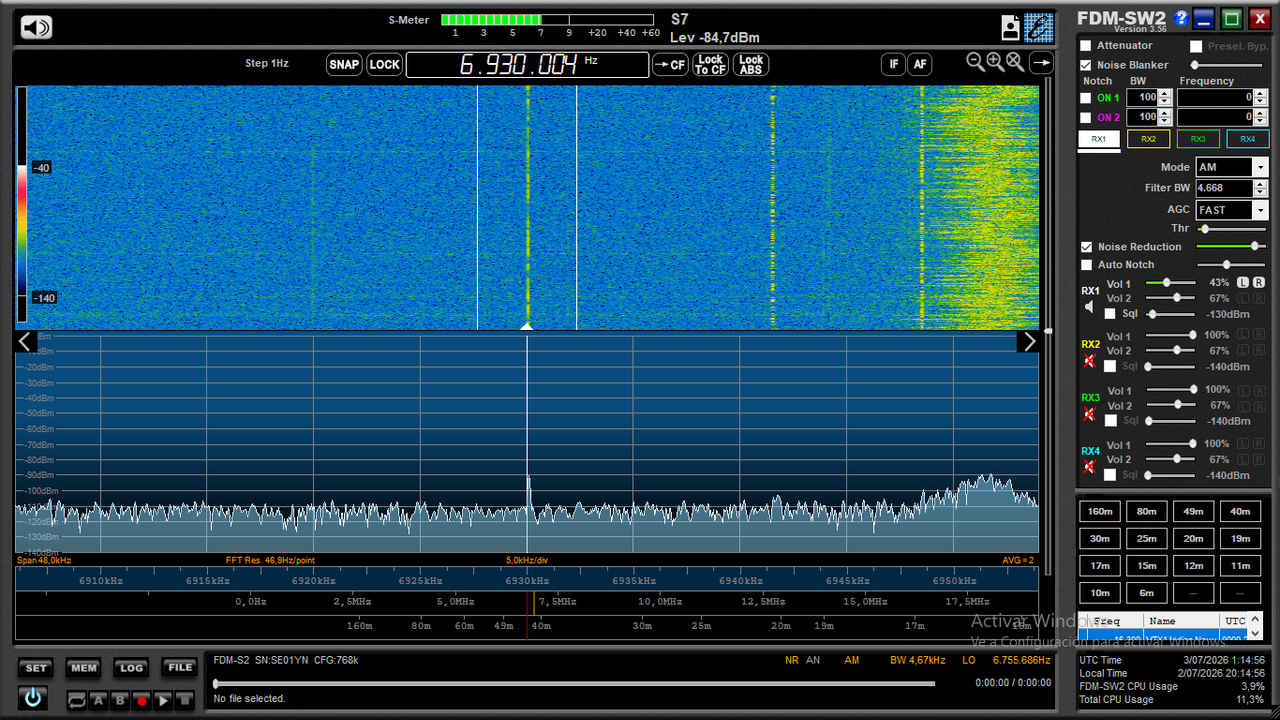Mute audio with the speaker icon at top left
The height and width of the screenshot is (720, 1280).
[x=36, y=28]
